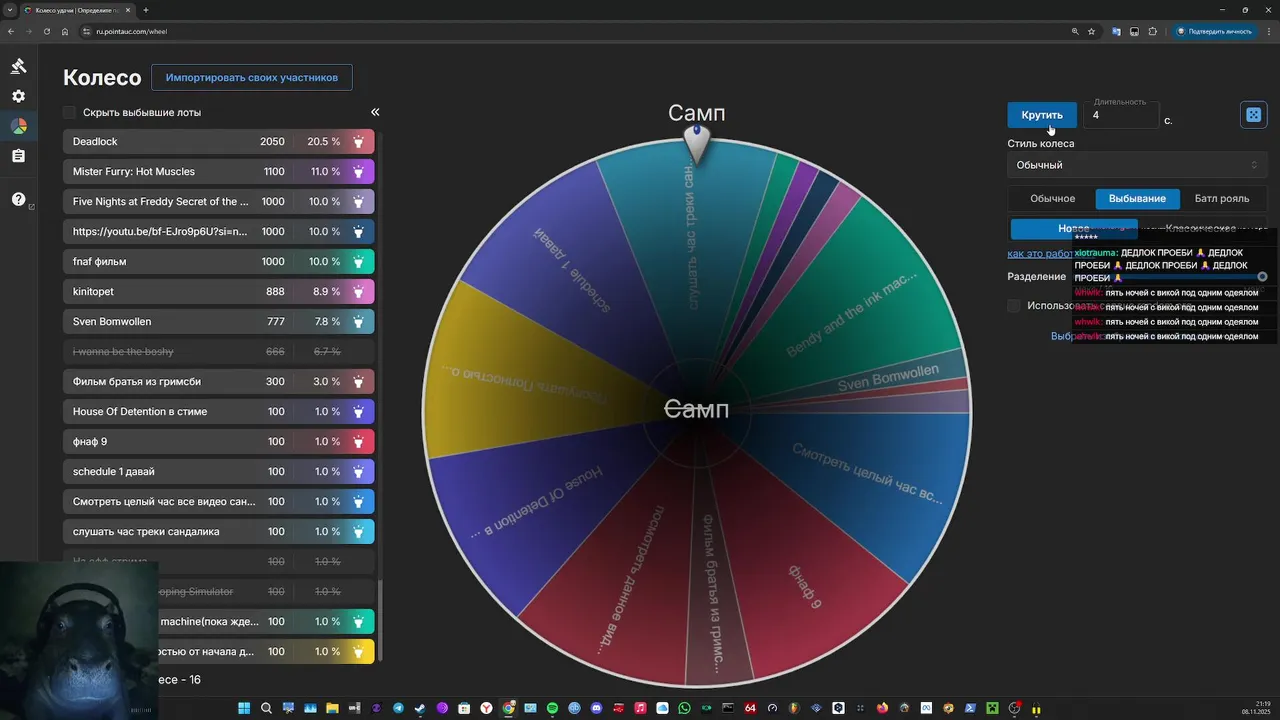Open settings gear in left sidebar

click(18, 96)
